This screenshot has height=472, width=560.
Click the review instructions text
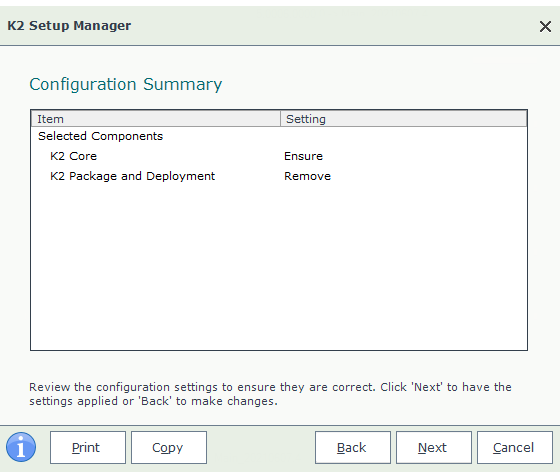pos(270,394)
